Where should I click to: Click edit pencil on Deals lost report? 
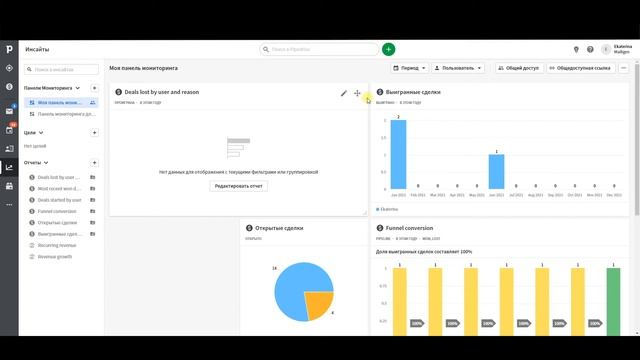click(x=344, y=93)
